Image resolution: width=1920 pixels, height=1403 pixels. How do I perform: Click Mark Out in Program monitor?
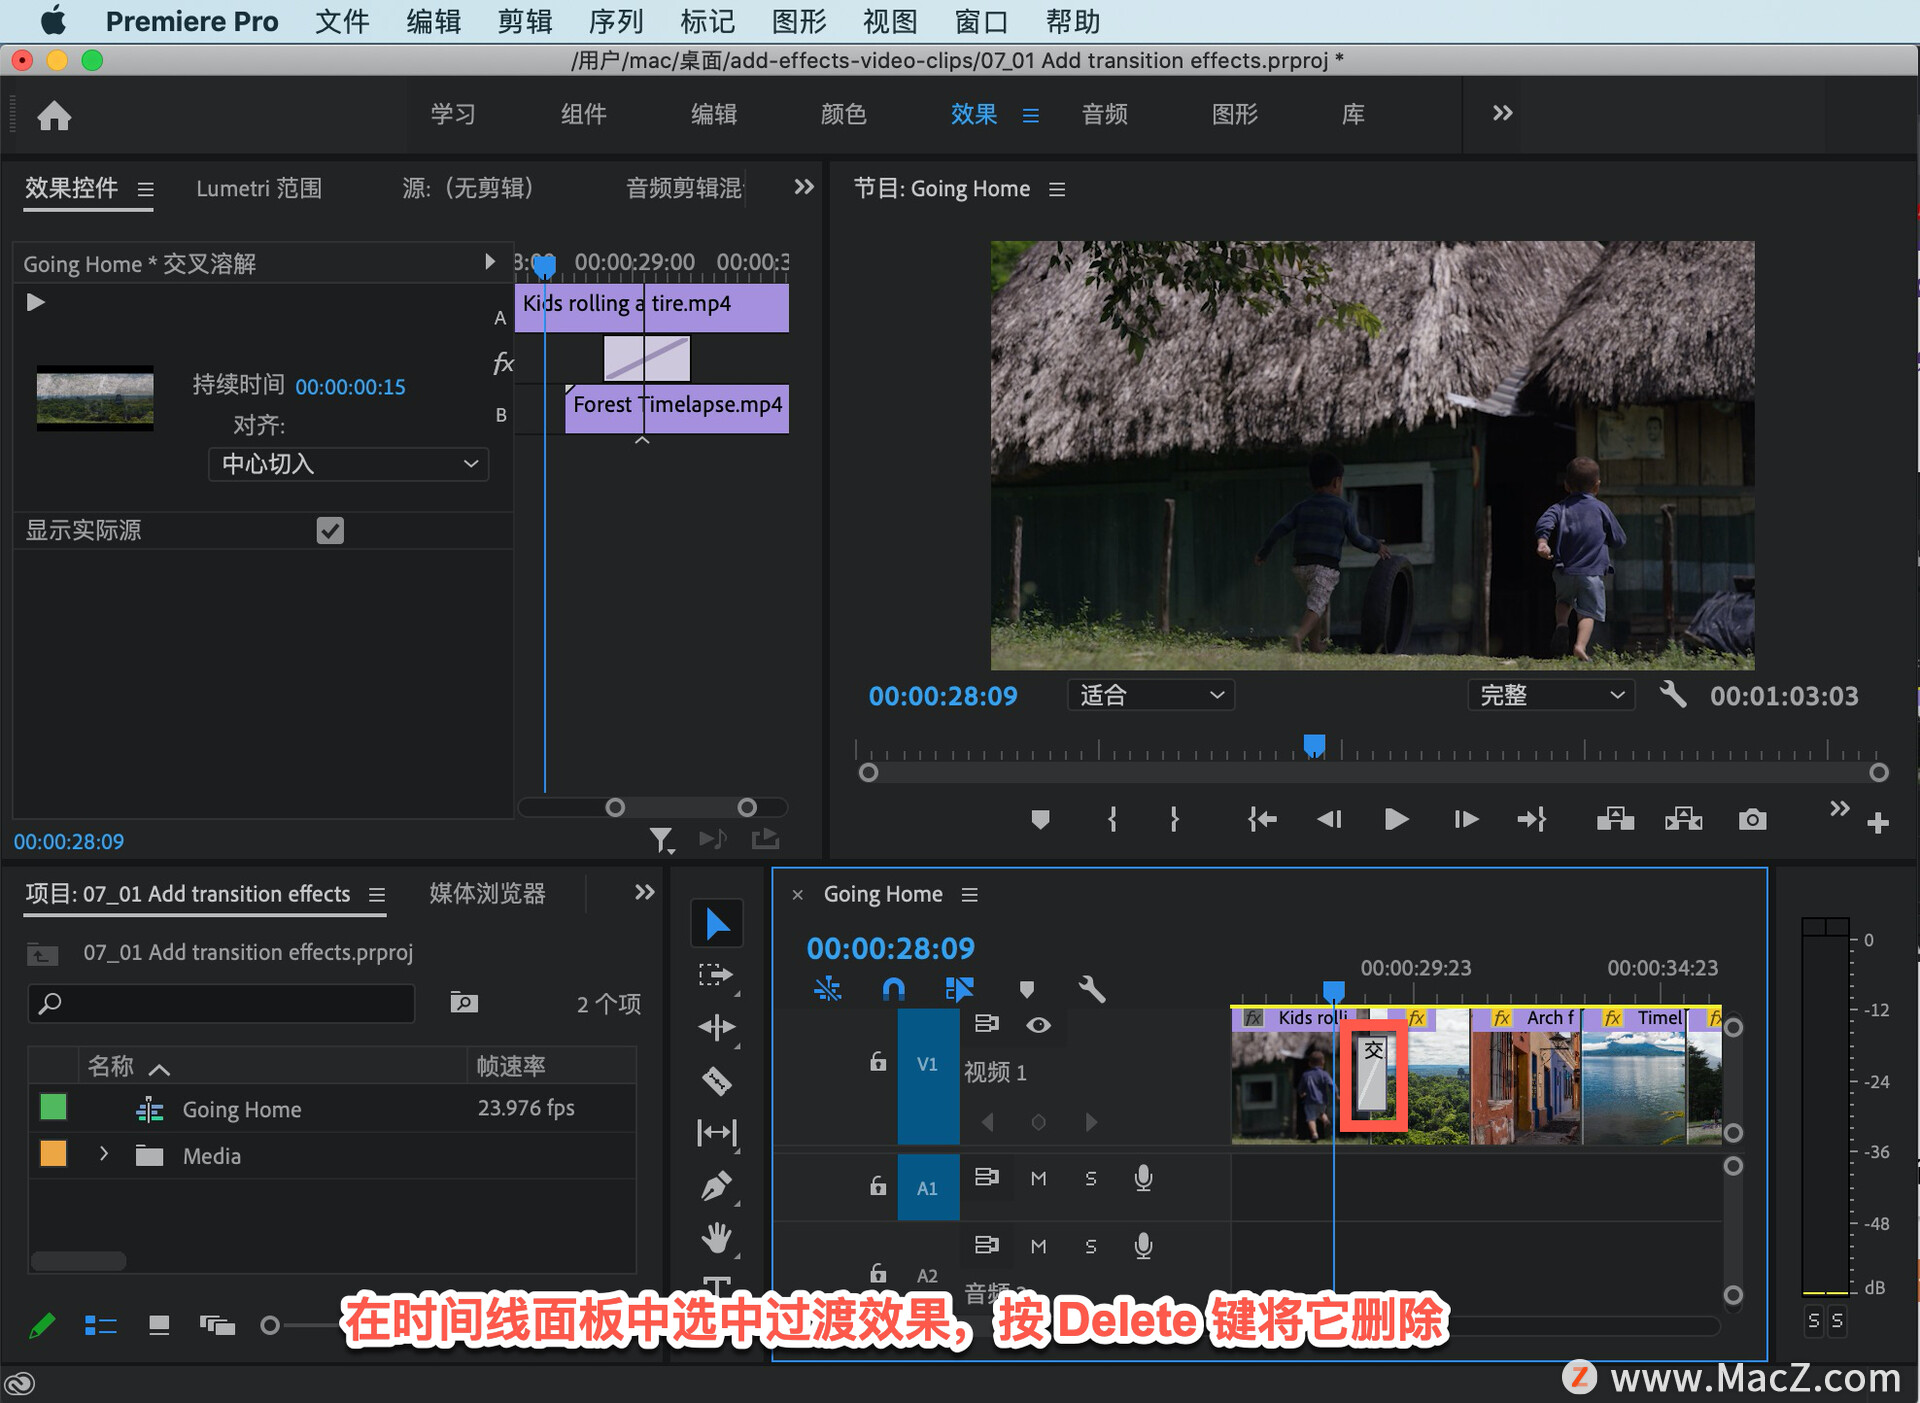tap(1175, 820)
